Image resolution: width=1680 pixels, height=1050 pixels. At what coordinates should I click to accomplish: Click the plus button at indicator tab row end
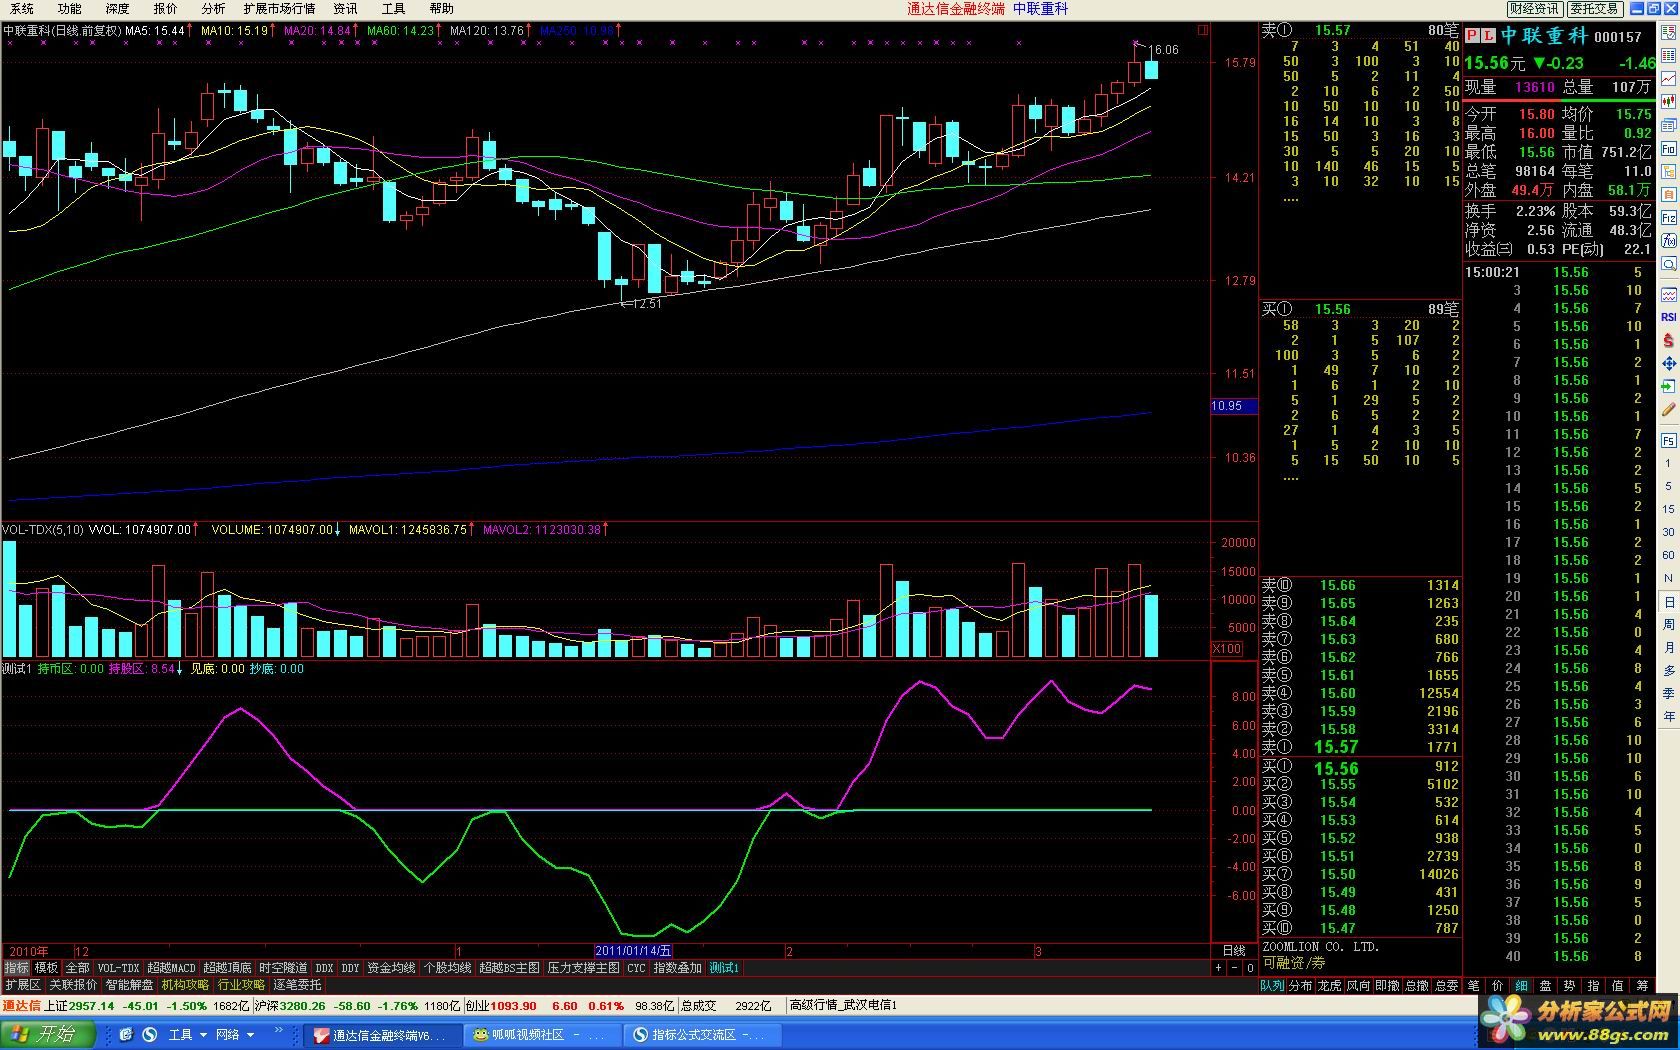tap(1218, 968)
